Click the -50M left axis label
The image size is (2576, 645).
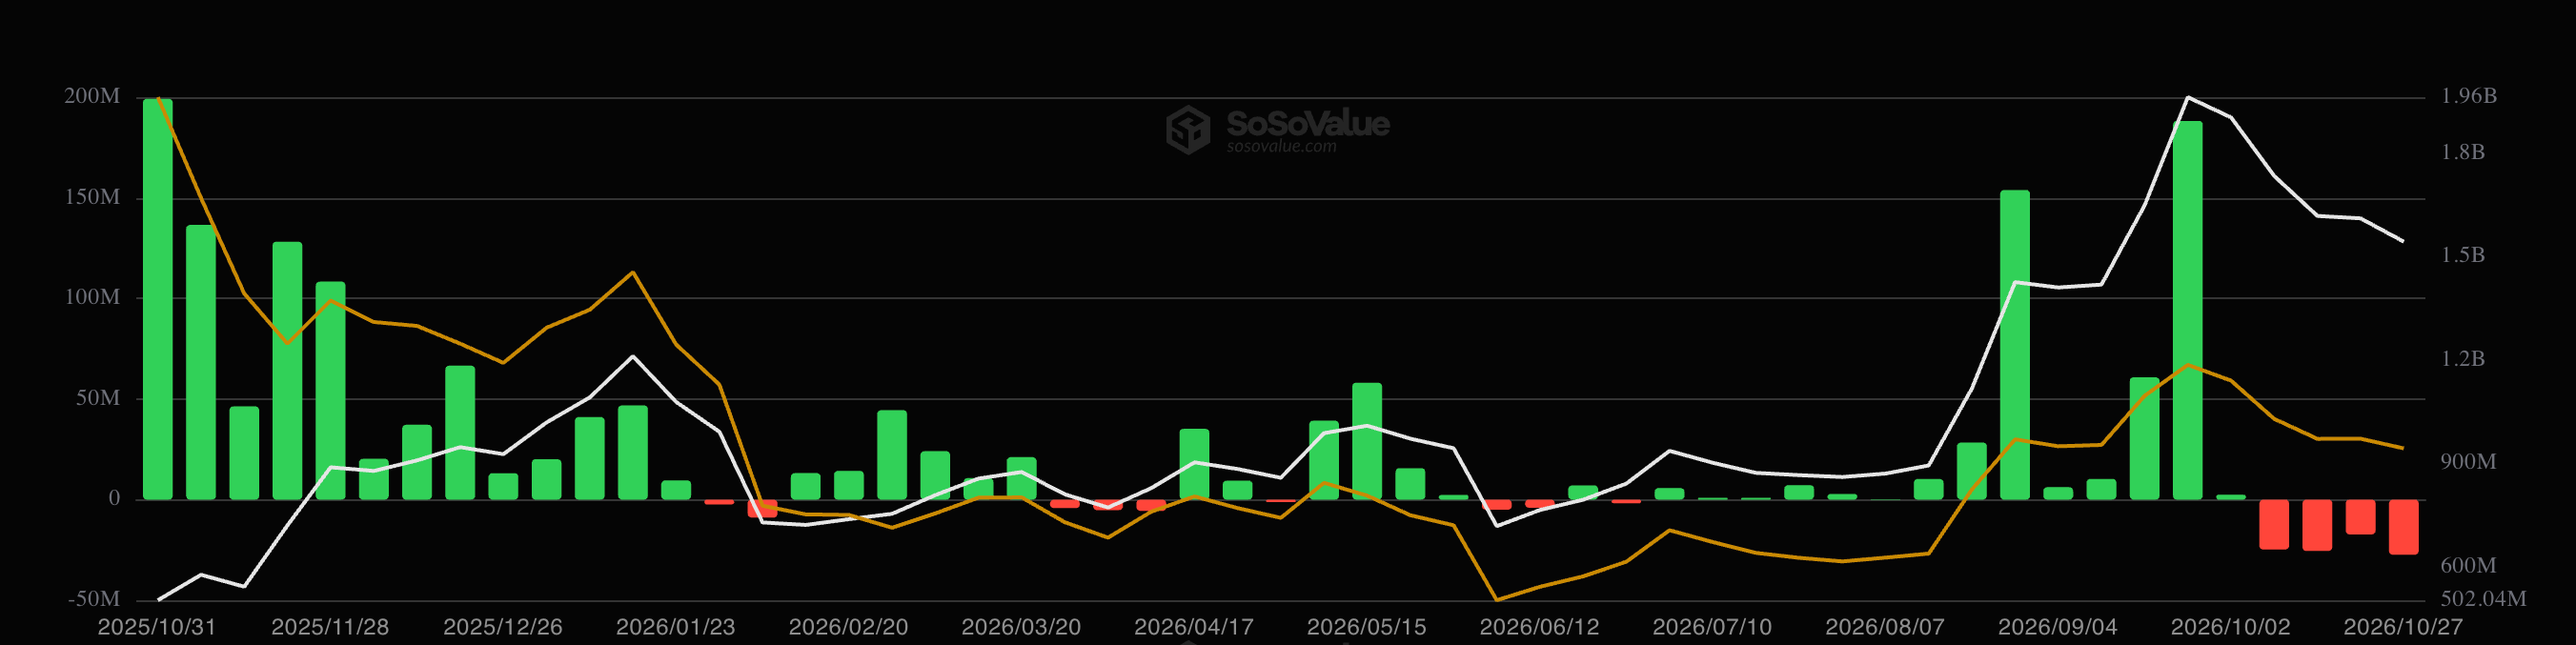coord(94,599)
